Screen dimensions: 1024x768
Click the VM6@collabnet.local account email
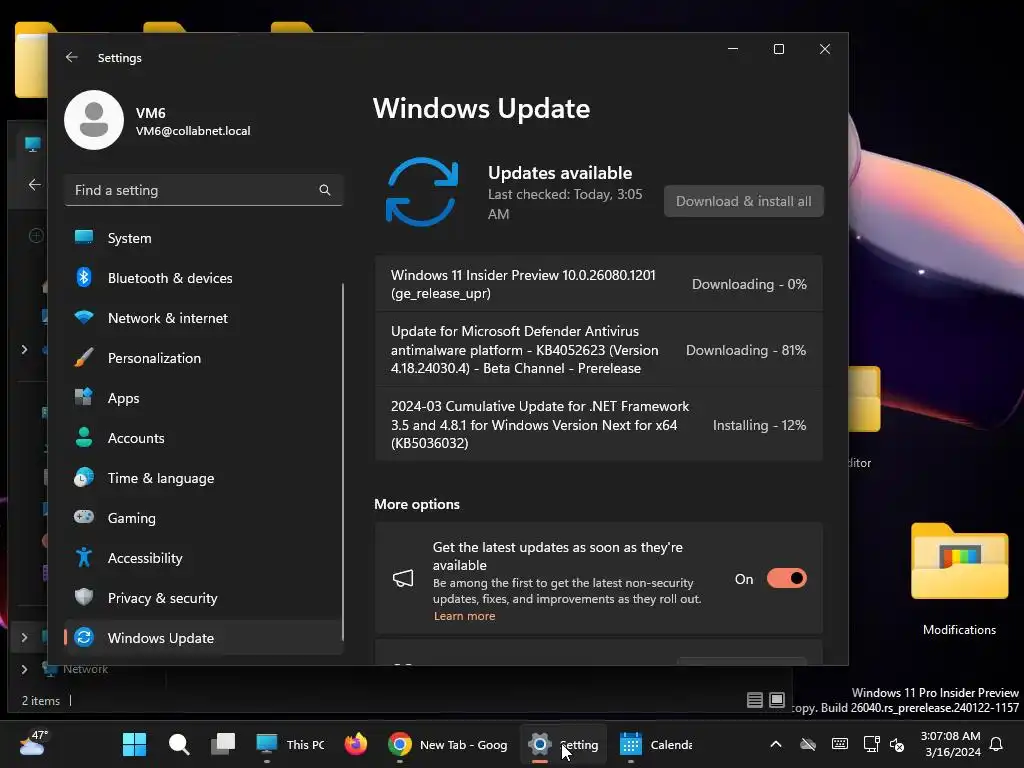(x=193, y=131)
